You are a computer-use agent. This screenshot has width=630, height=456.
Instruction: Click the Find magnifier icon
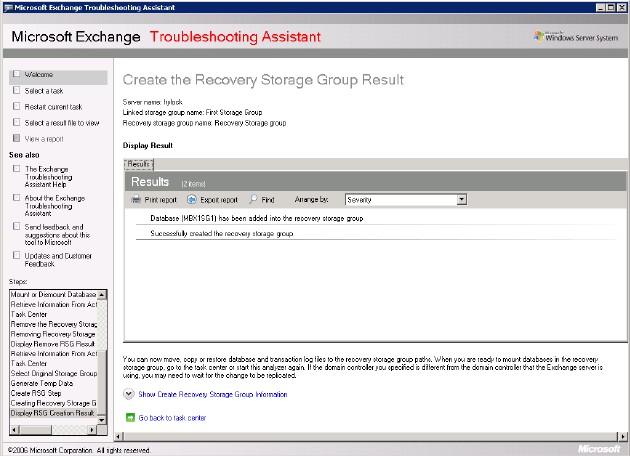(253, 199)
